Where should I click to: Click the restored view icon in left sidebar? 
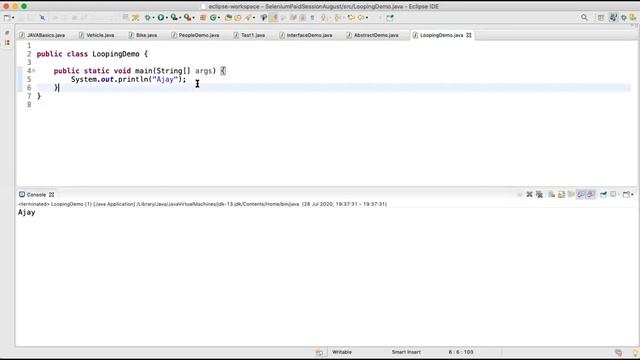7,33
